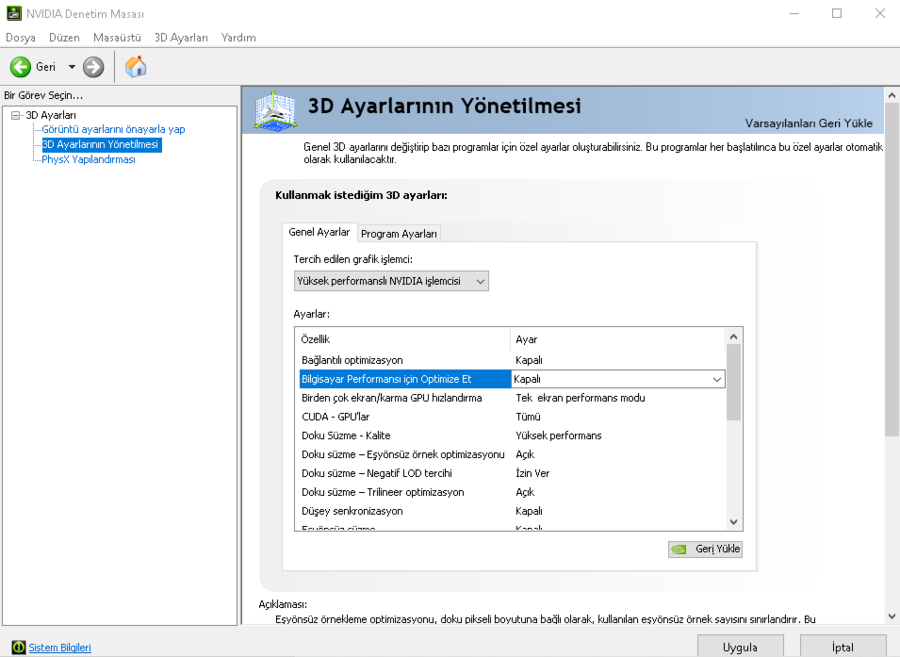Image resolution: width=900 pixels, height=657 pixels.
Task: Select Görüntü ayarlarını önayarla yap
Action: [113, 129]
